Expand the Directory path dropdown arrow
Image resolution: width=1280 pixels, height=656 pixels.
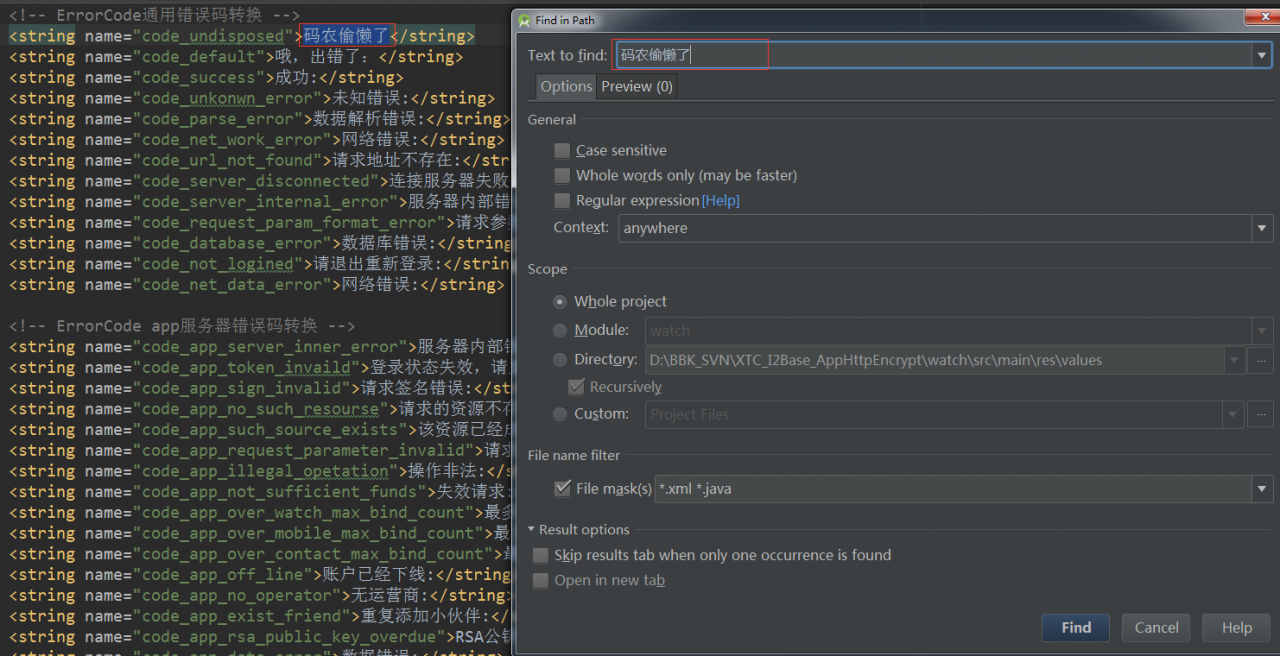click(1235, 360)
